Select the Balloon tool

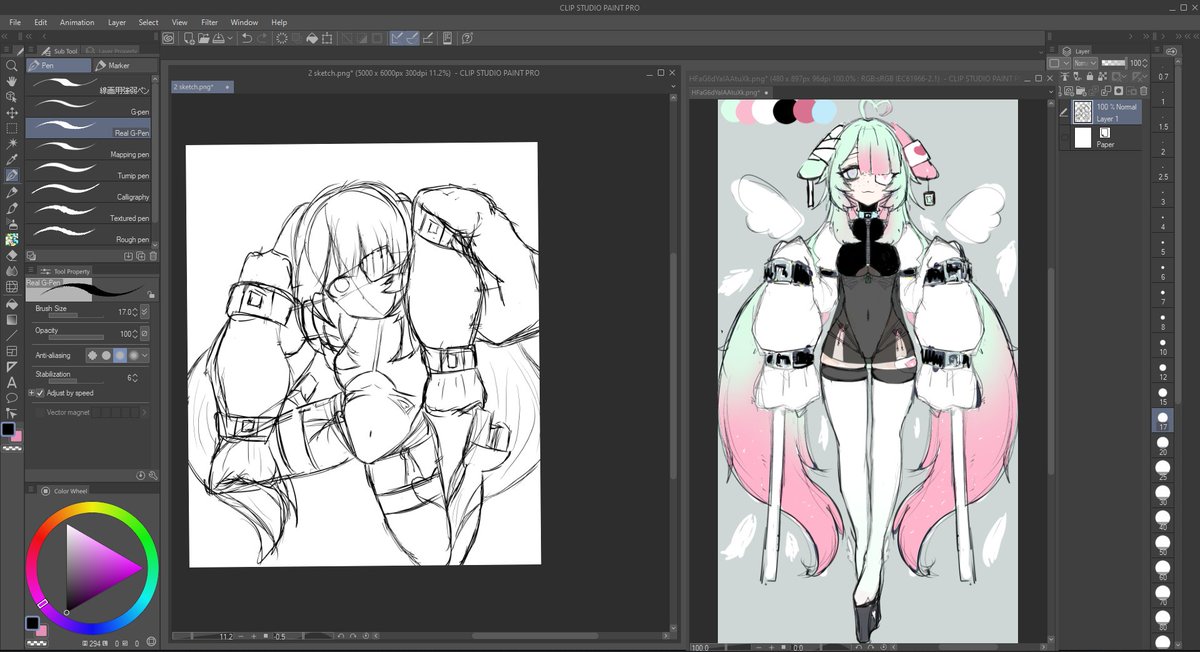pos(11,398)
